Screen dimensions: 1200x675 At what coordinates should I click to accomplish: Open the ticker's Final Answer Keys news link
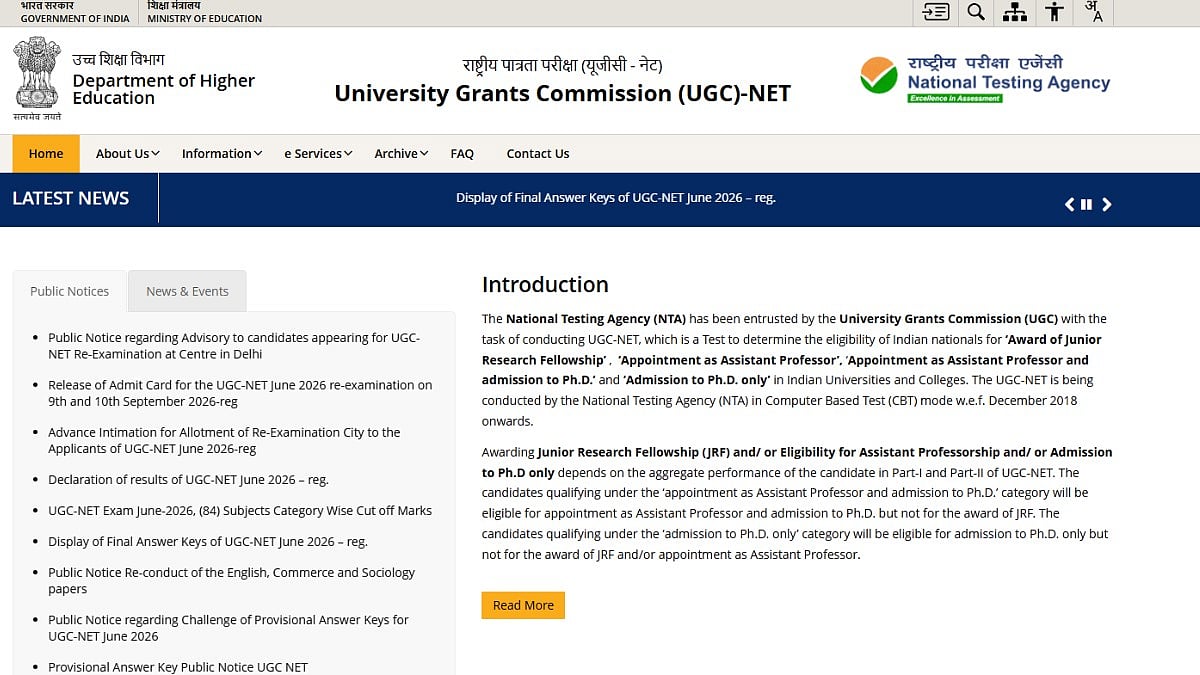616,198
